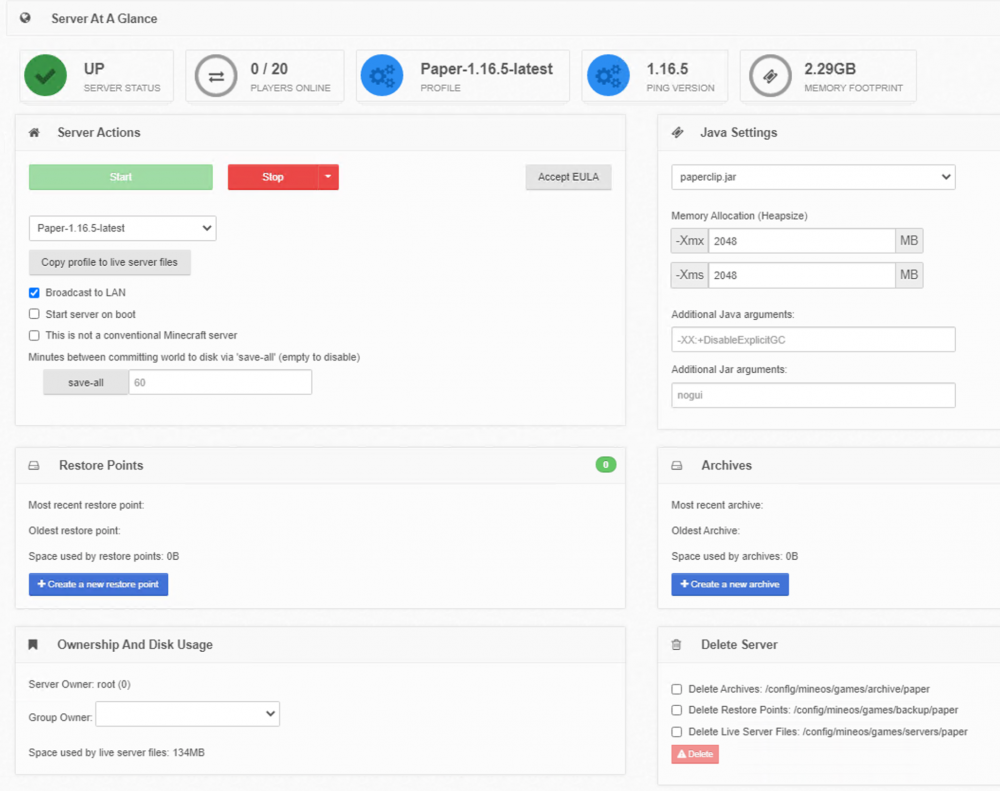Click the Restore Points drive icon
Viewport: 1000px width, 791px height.
34,466
